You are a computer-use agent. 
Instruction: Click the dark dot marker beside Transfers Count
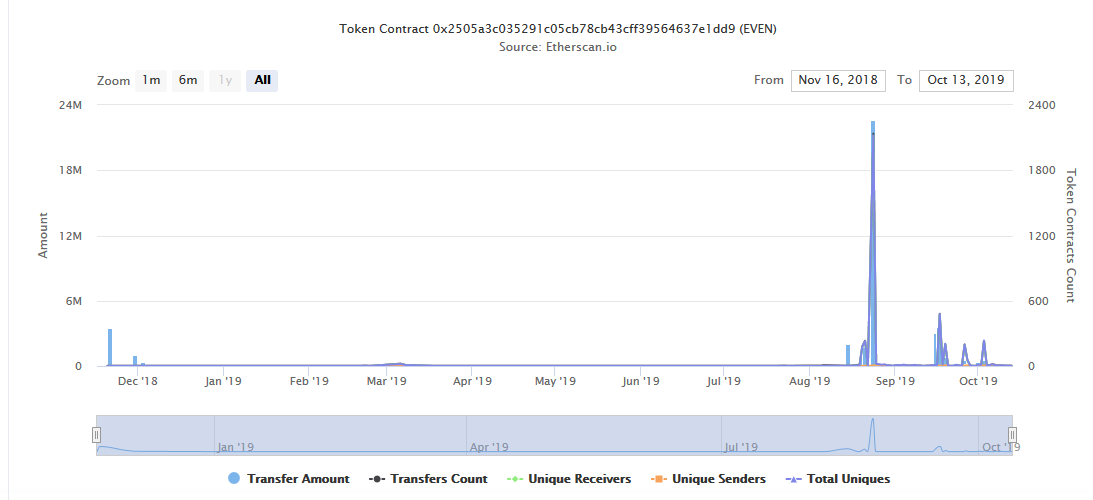pos(377,479)
